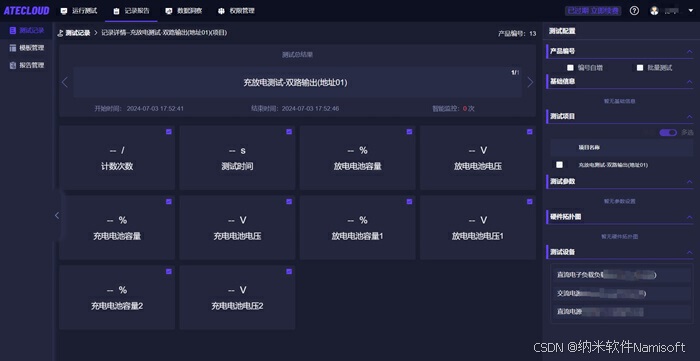Collapse the 测试设备 section
This screenshot has width=700, height=361.
tap(689, 252)
